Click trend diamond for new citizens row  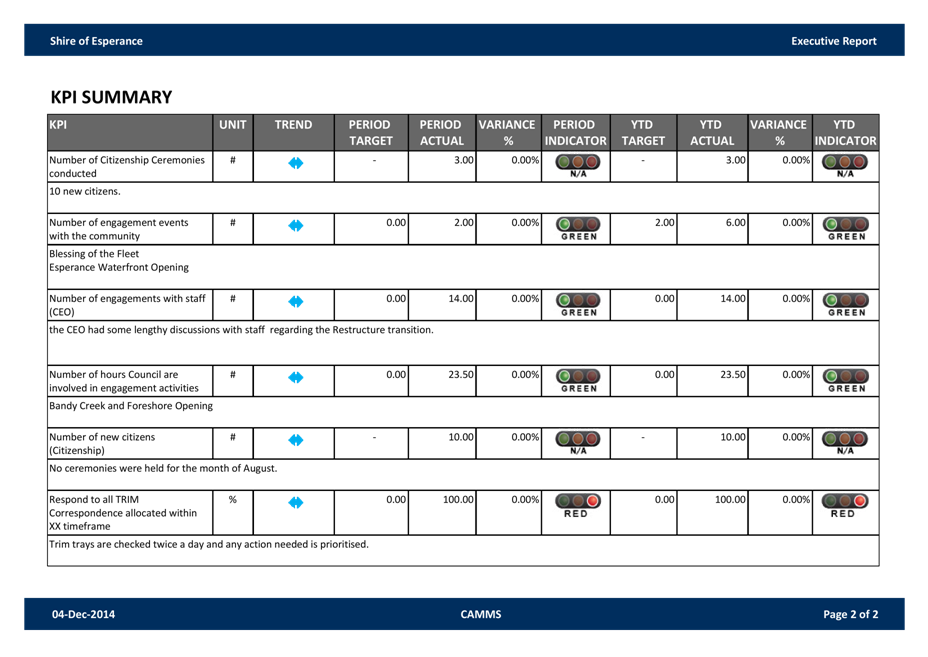point(295,440)
